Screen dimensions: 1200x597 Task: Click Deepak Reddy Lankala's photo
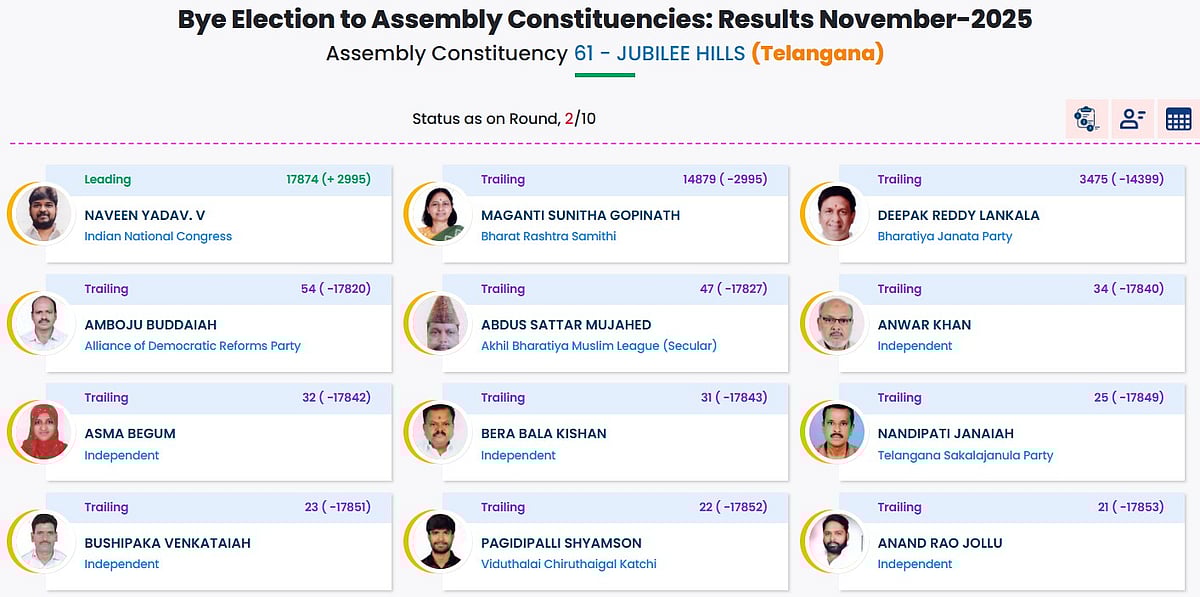(836, 213)
